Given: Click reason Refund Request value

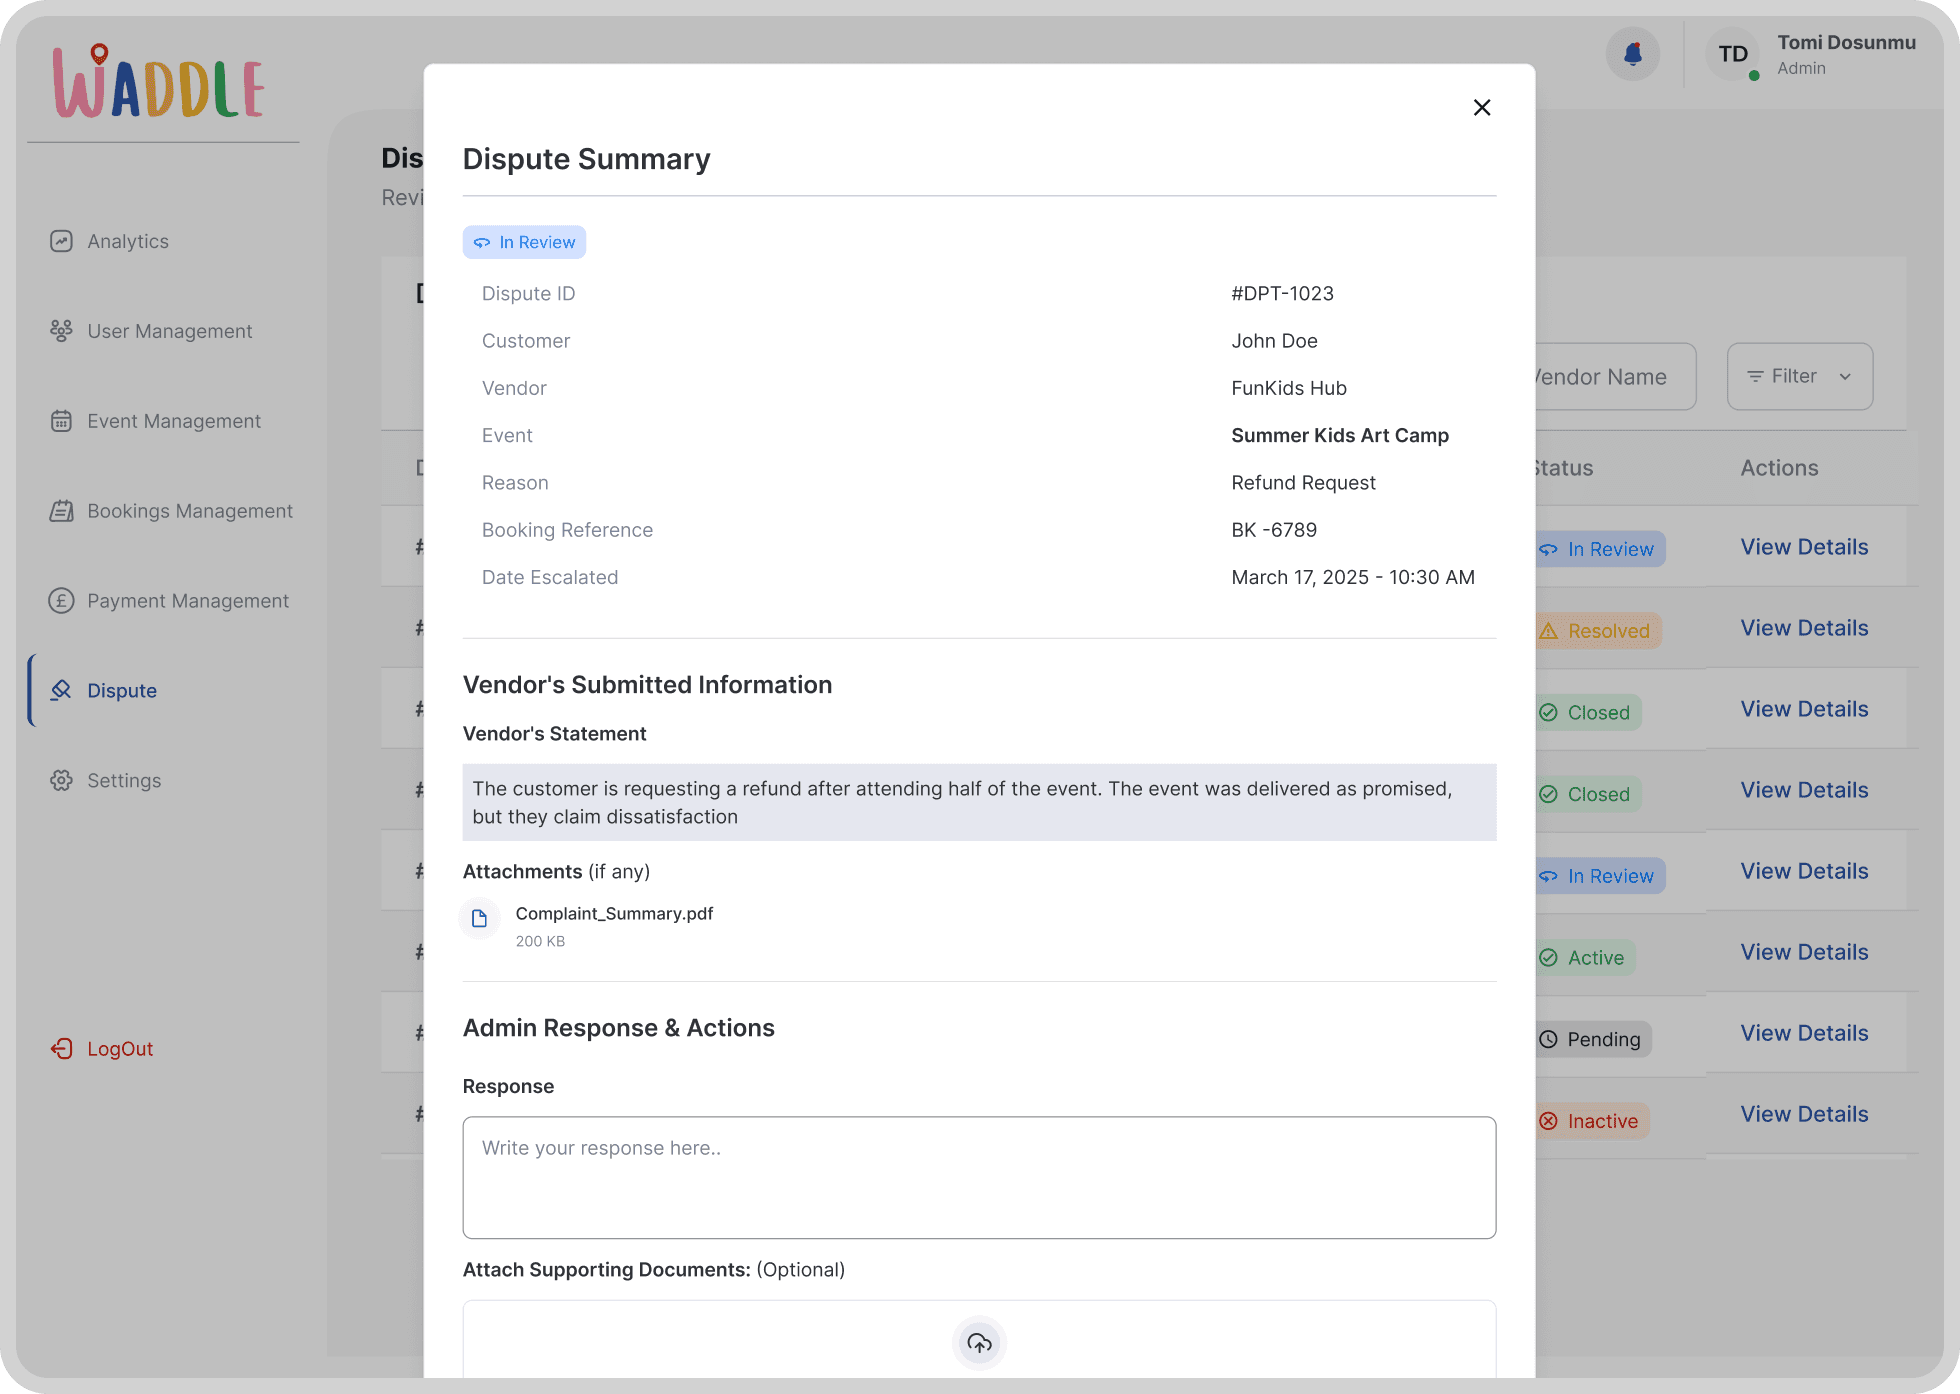Looking at the screenshot, I should pyautogui.click(x=1303, y=483).
